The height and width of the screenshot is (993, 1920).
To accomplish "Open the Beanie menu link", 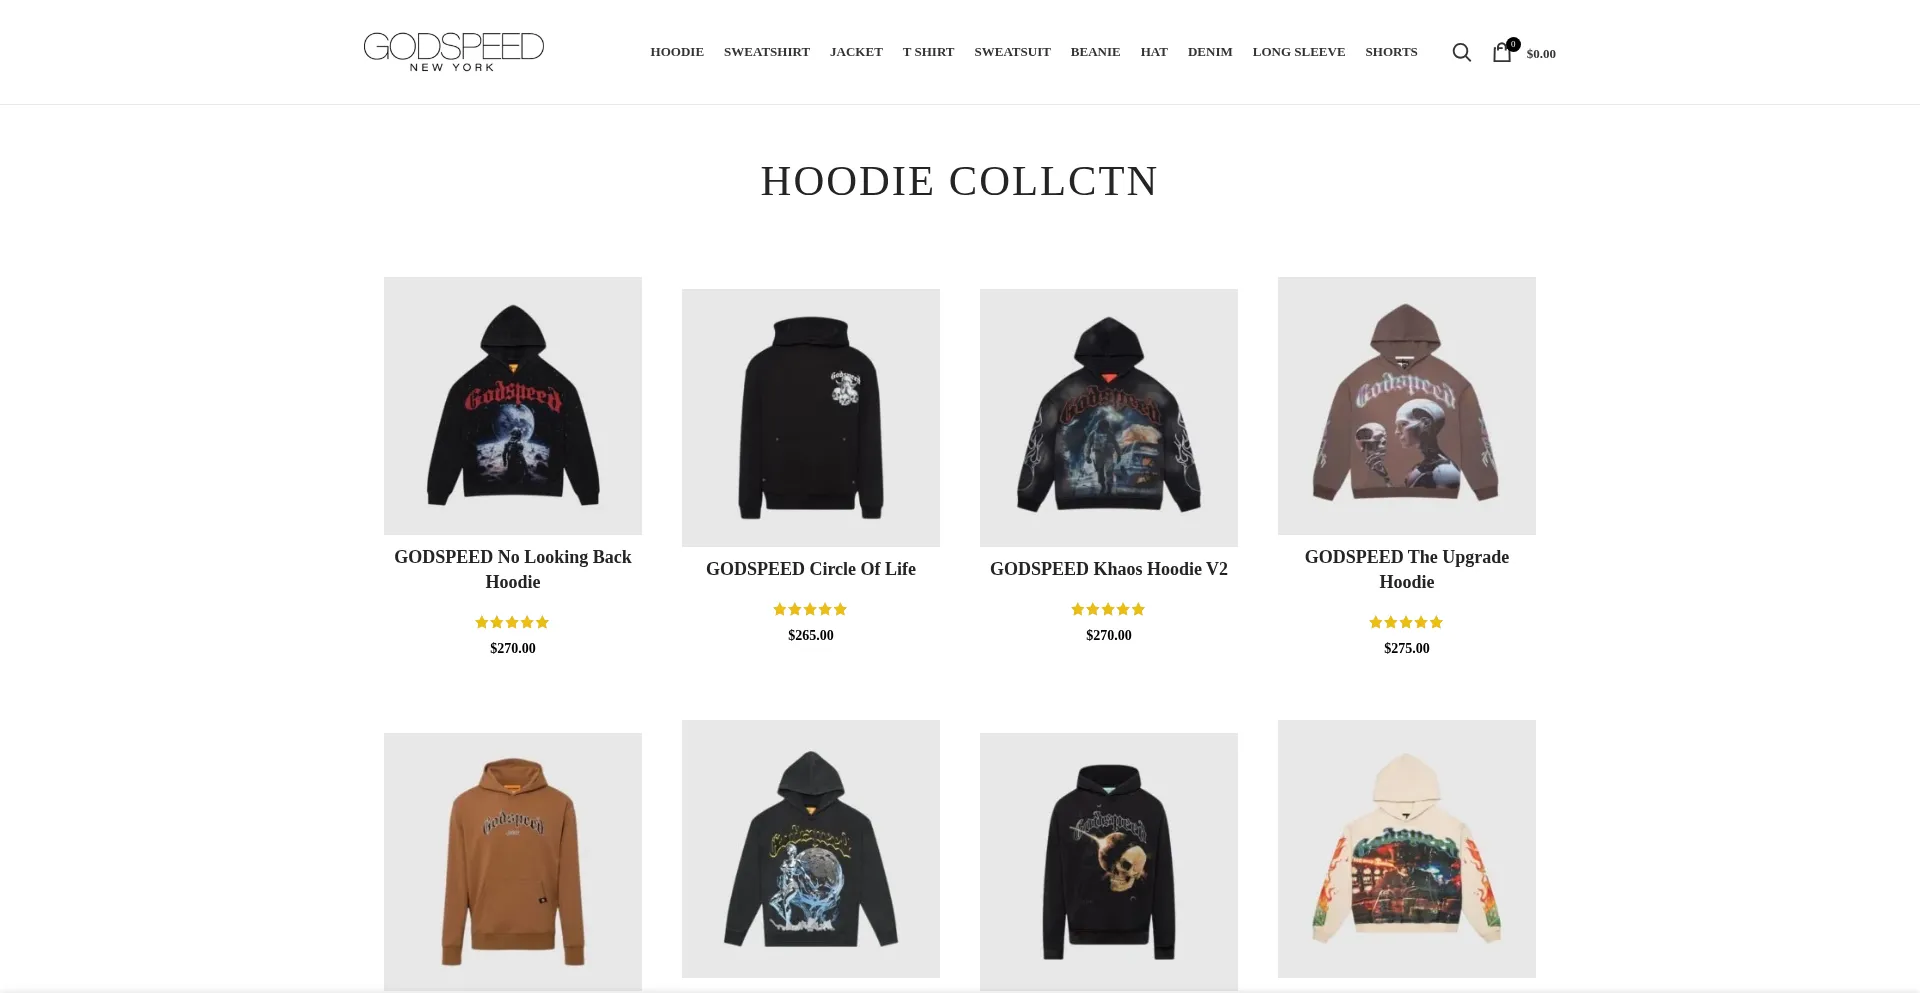I will pyautogui.click(x=1095, y=52).
